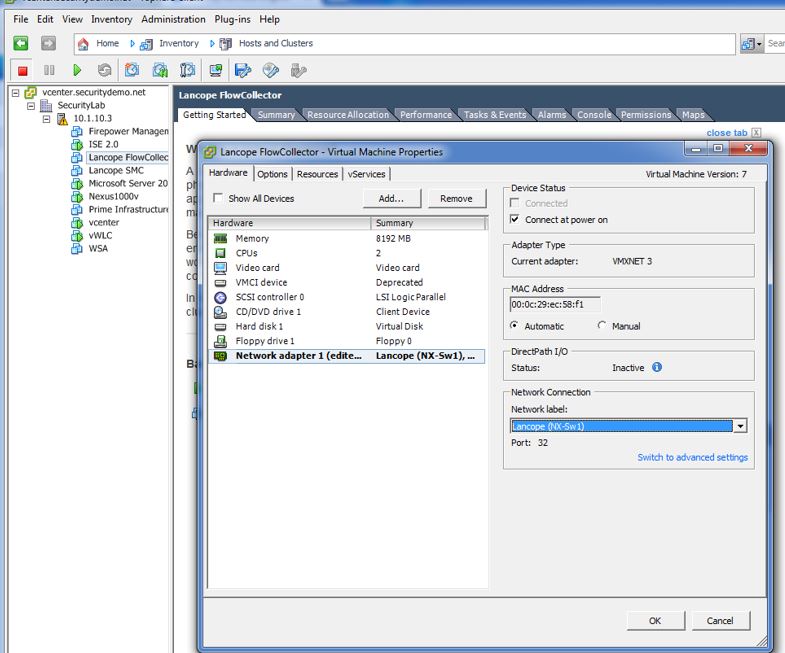Switch to Options tab in properties dialog

(272, 174)
